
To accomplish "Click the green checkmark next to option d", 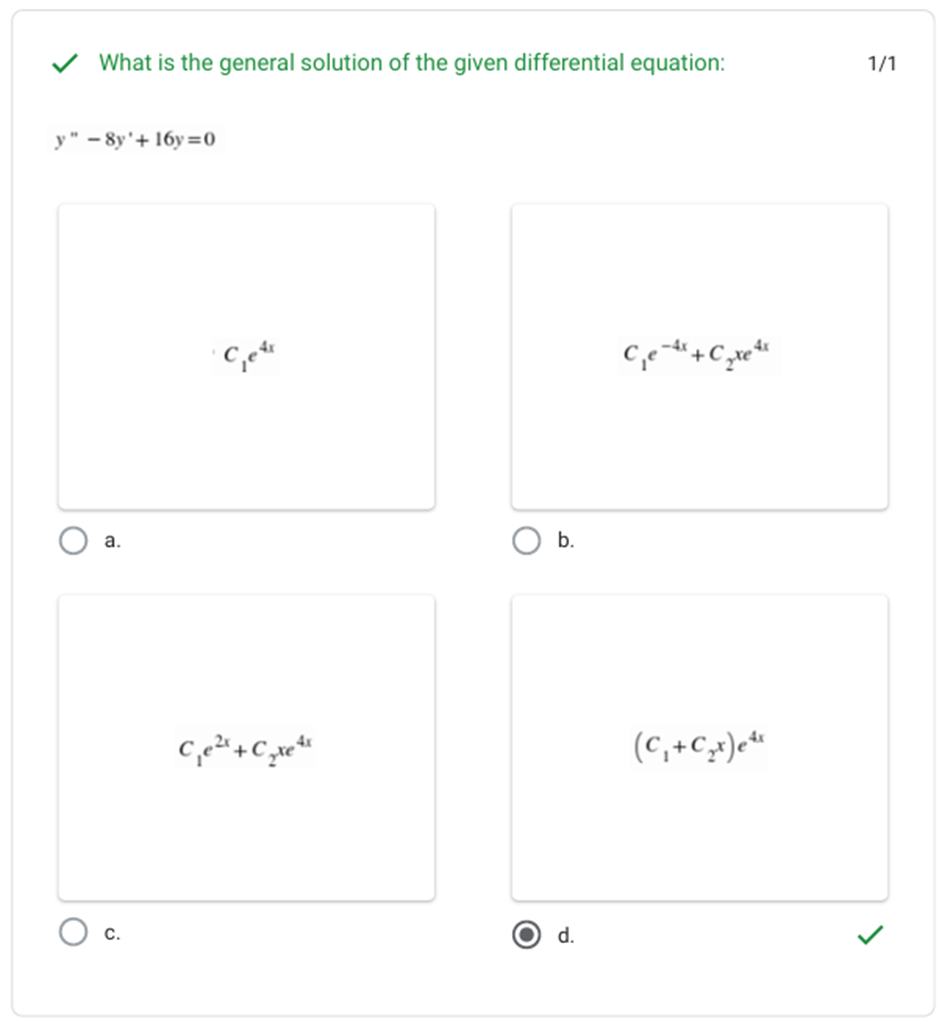I will pos(870,935).
